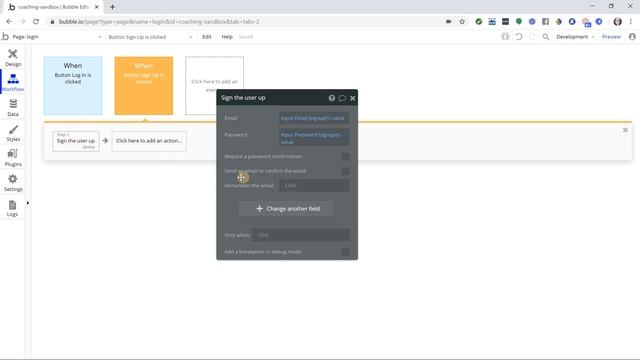Click the Bubble logo icon
The image size is (640, 360).
[x=5, y=37]
